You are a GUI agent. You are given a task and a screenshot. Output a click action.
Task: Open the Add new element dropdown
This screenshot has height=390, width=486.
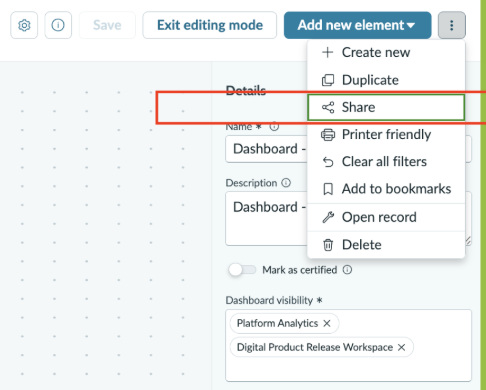coord(357,25)
